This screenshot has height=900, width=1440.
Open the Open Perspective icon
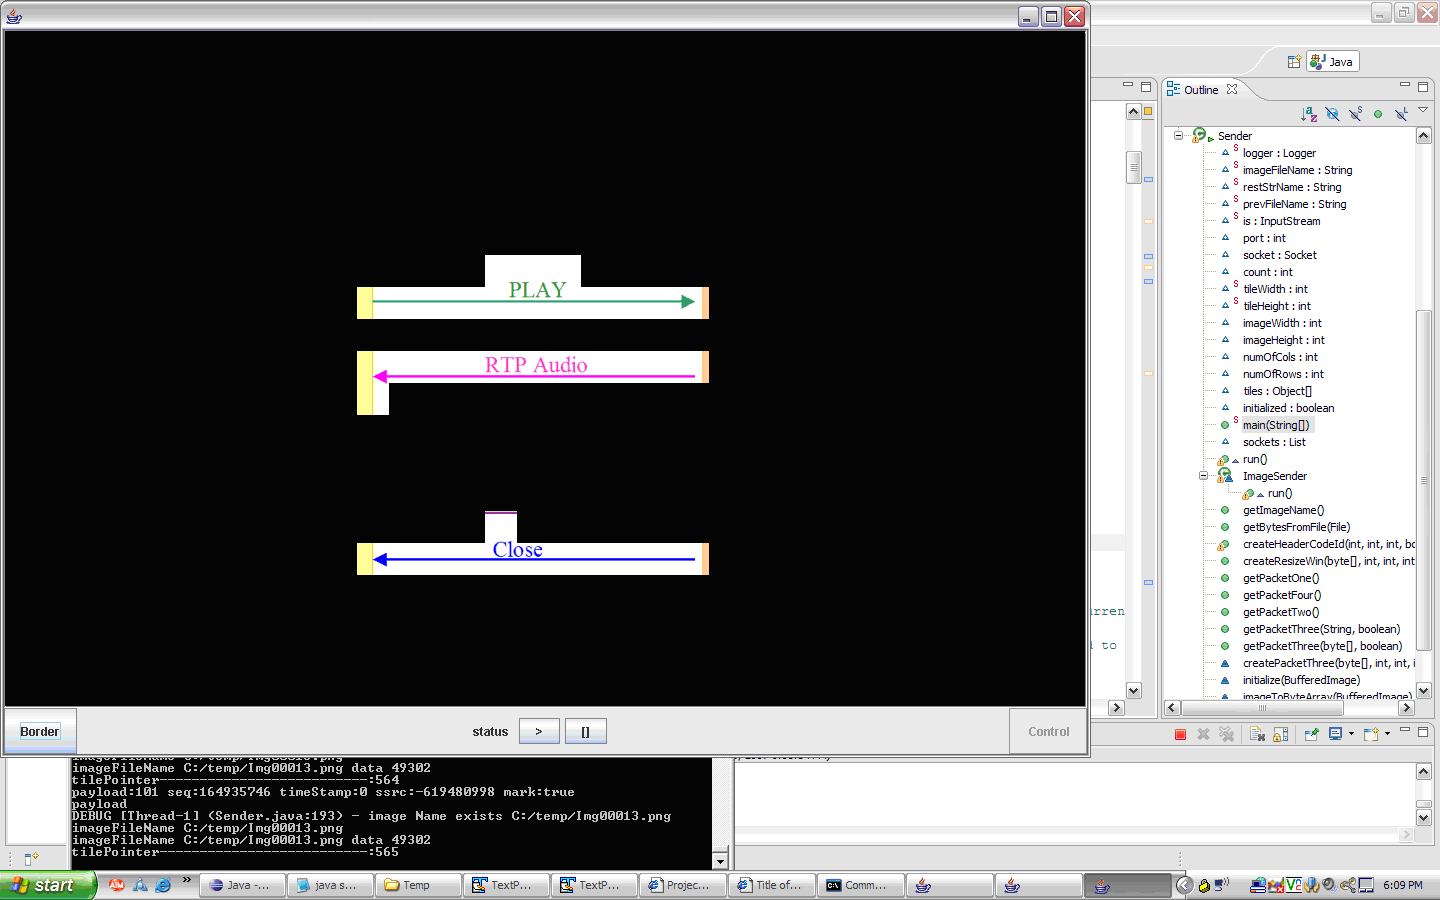(1294, 62)
